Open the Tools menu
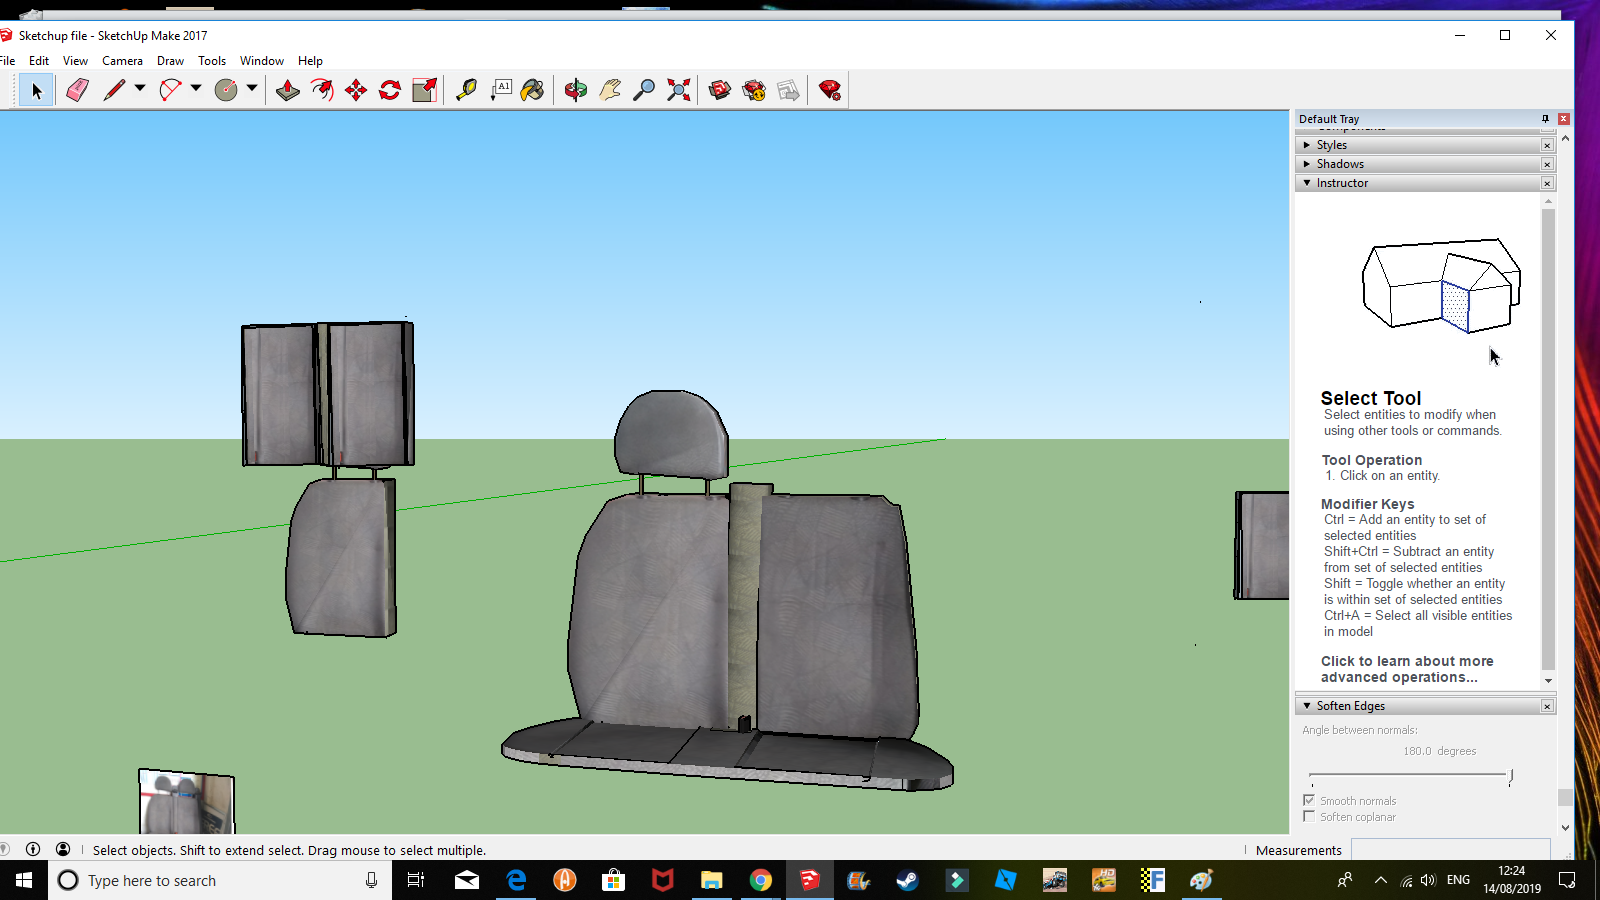 212,61
